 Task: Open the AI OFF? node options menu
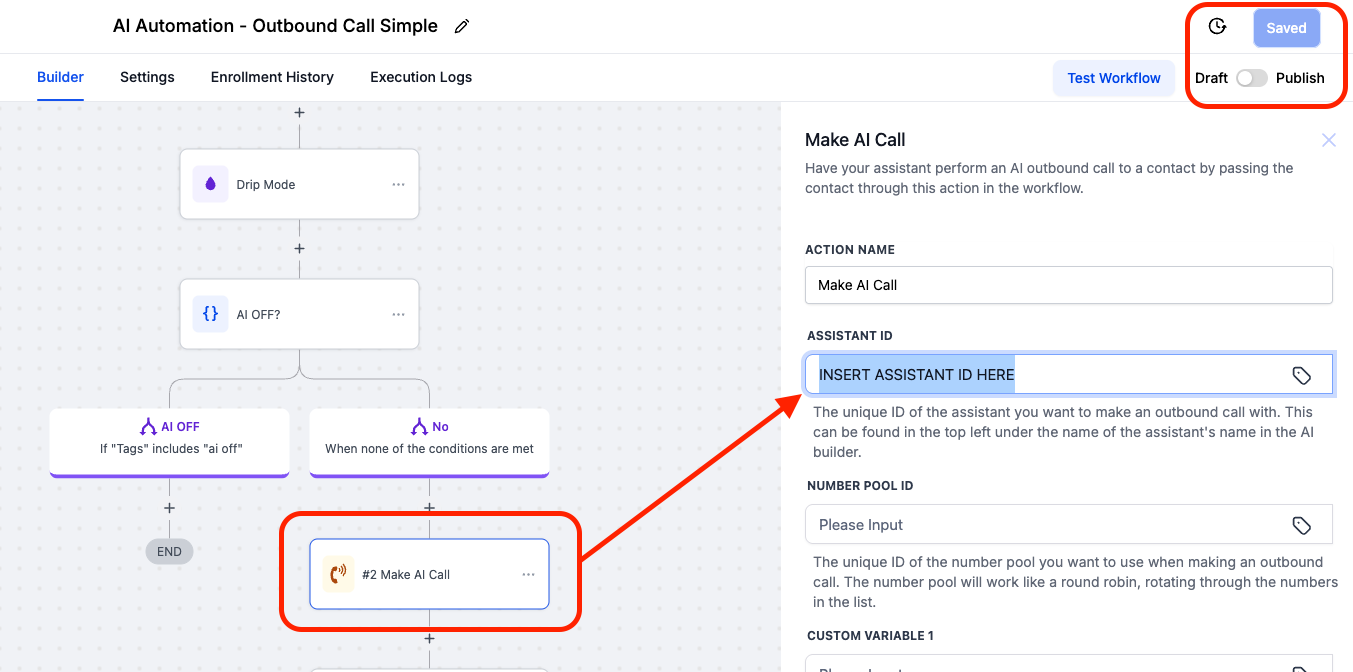click(x=398, y=314)
